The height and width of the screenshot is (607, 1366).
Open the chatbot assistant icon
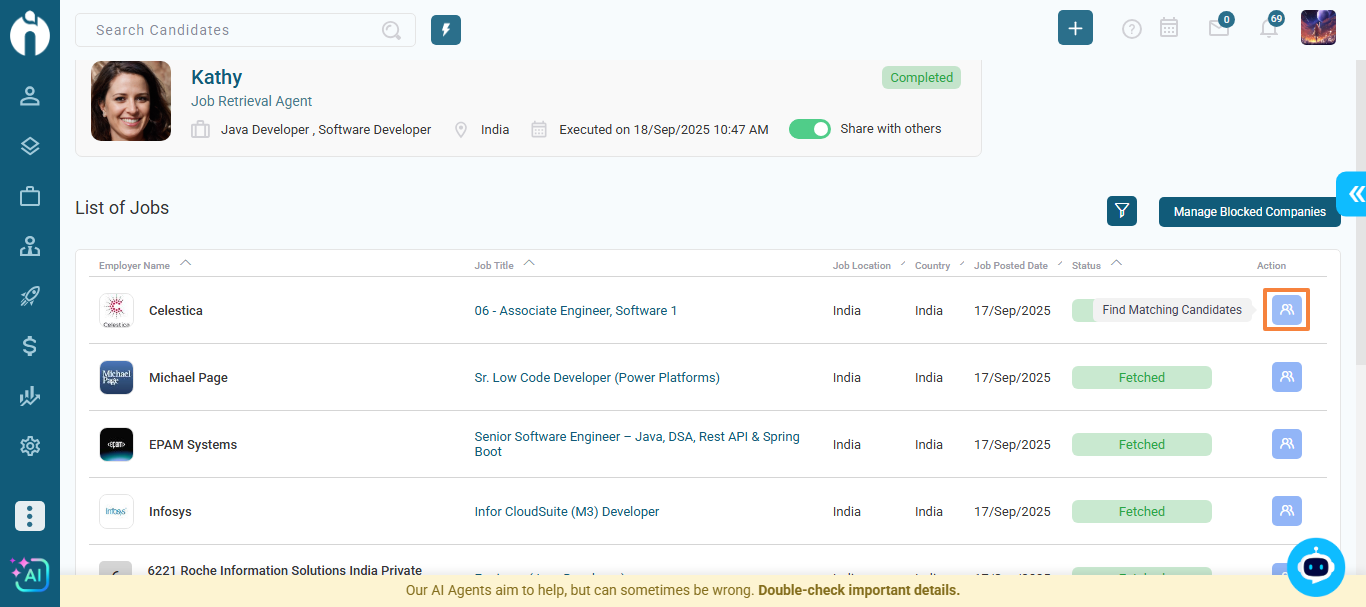[x=1315, y=566]
